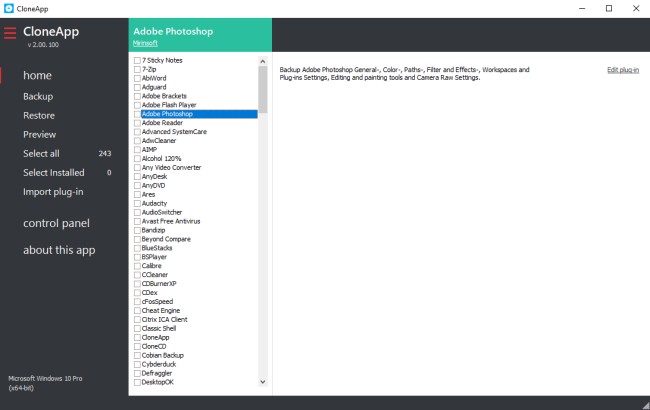Select Beyond Compare entry
Viewport: 650px width, 410px height.
166,239
